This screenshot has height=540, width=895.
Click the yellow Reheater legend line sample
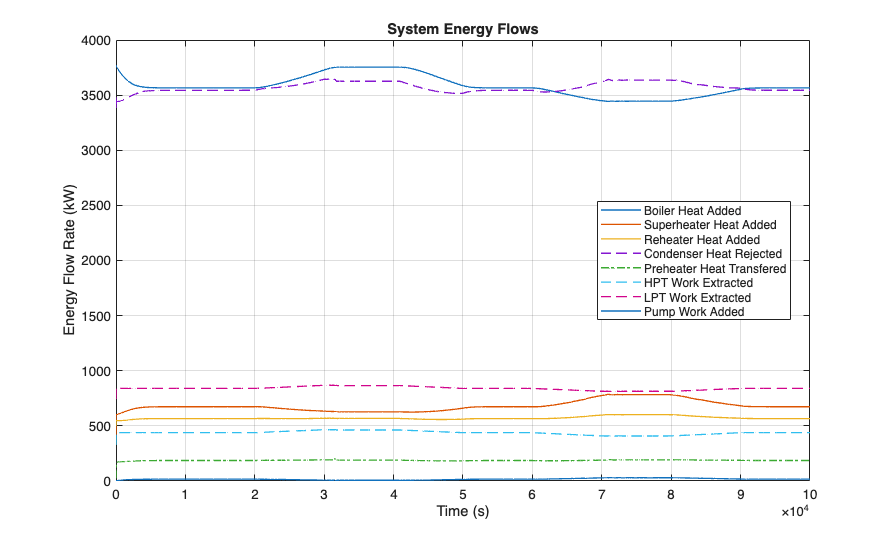tap(620, 240)
